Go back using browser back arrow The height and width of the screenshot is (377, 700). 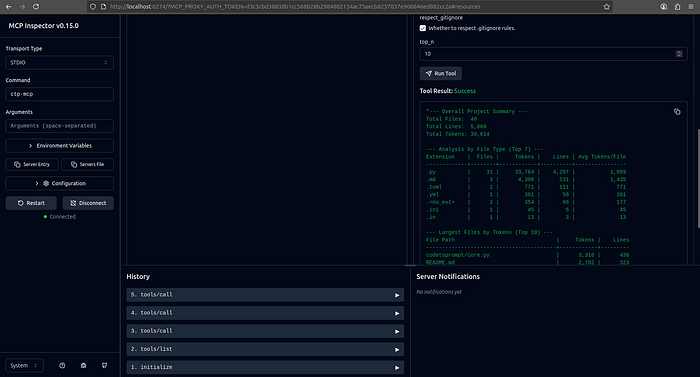pos(8,7)
